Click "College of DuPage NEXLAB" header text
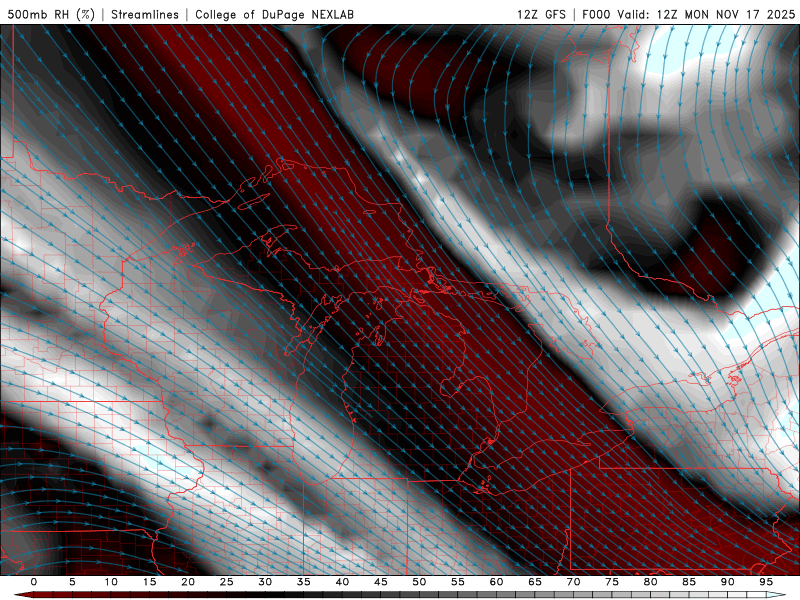 click(x=274, y=14)
